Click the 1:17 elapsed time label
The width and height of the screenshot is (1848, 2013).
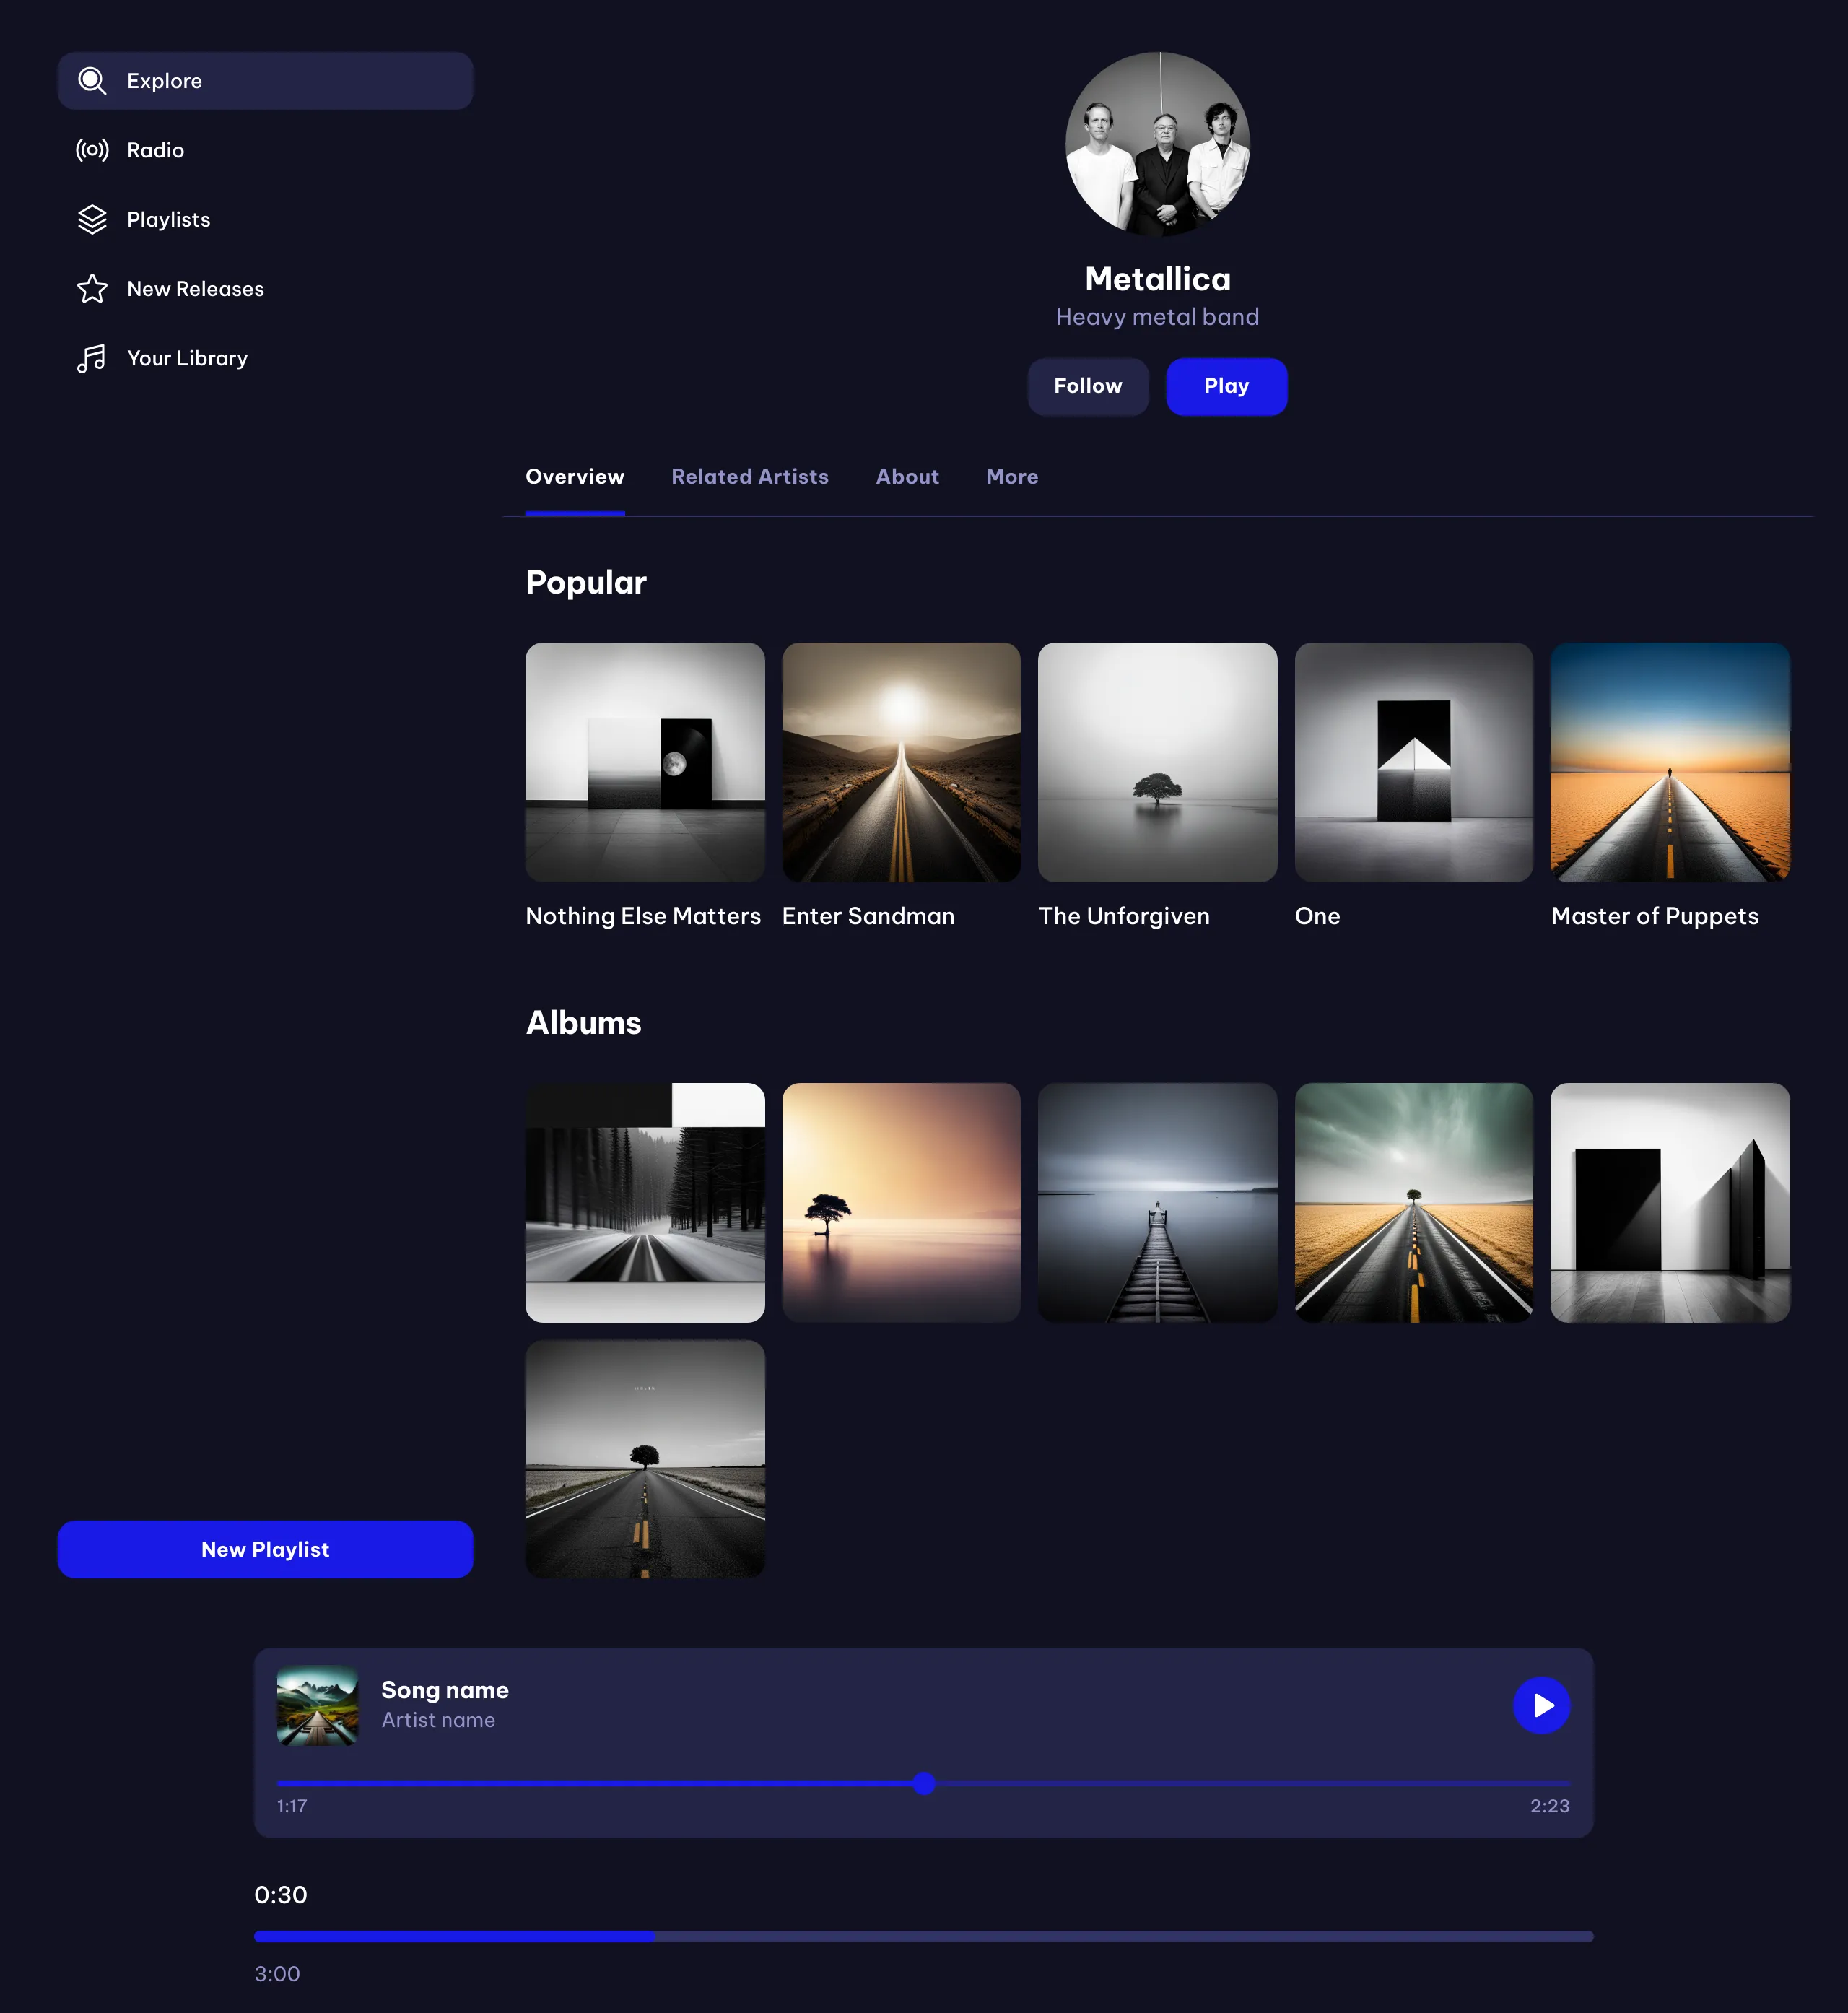point(292,1806)
